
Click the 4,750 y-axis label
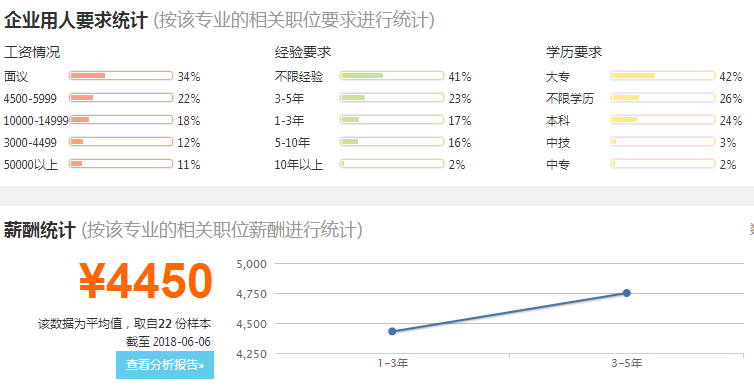[251, 294]
